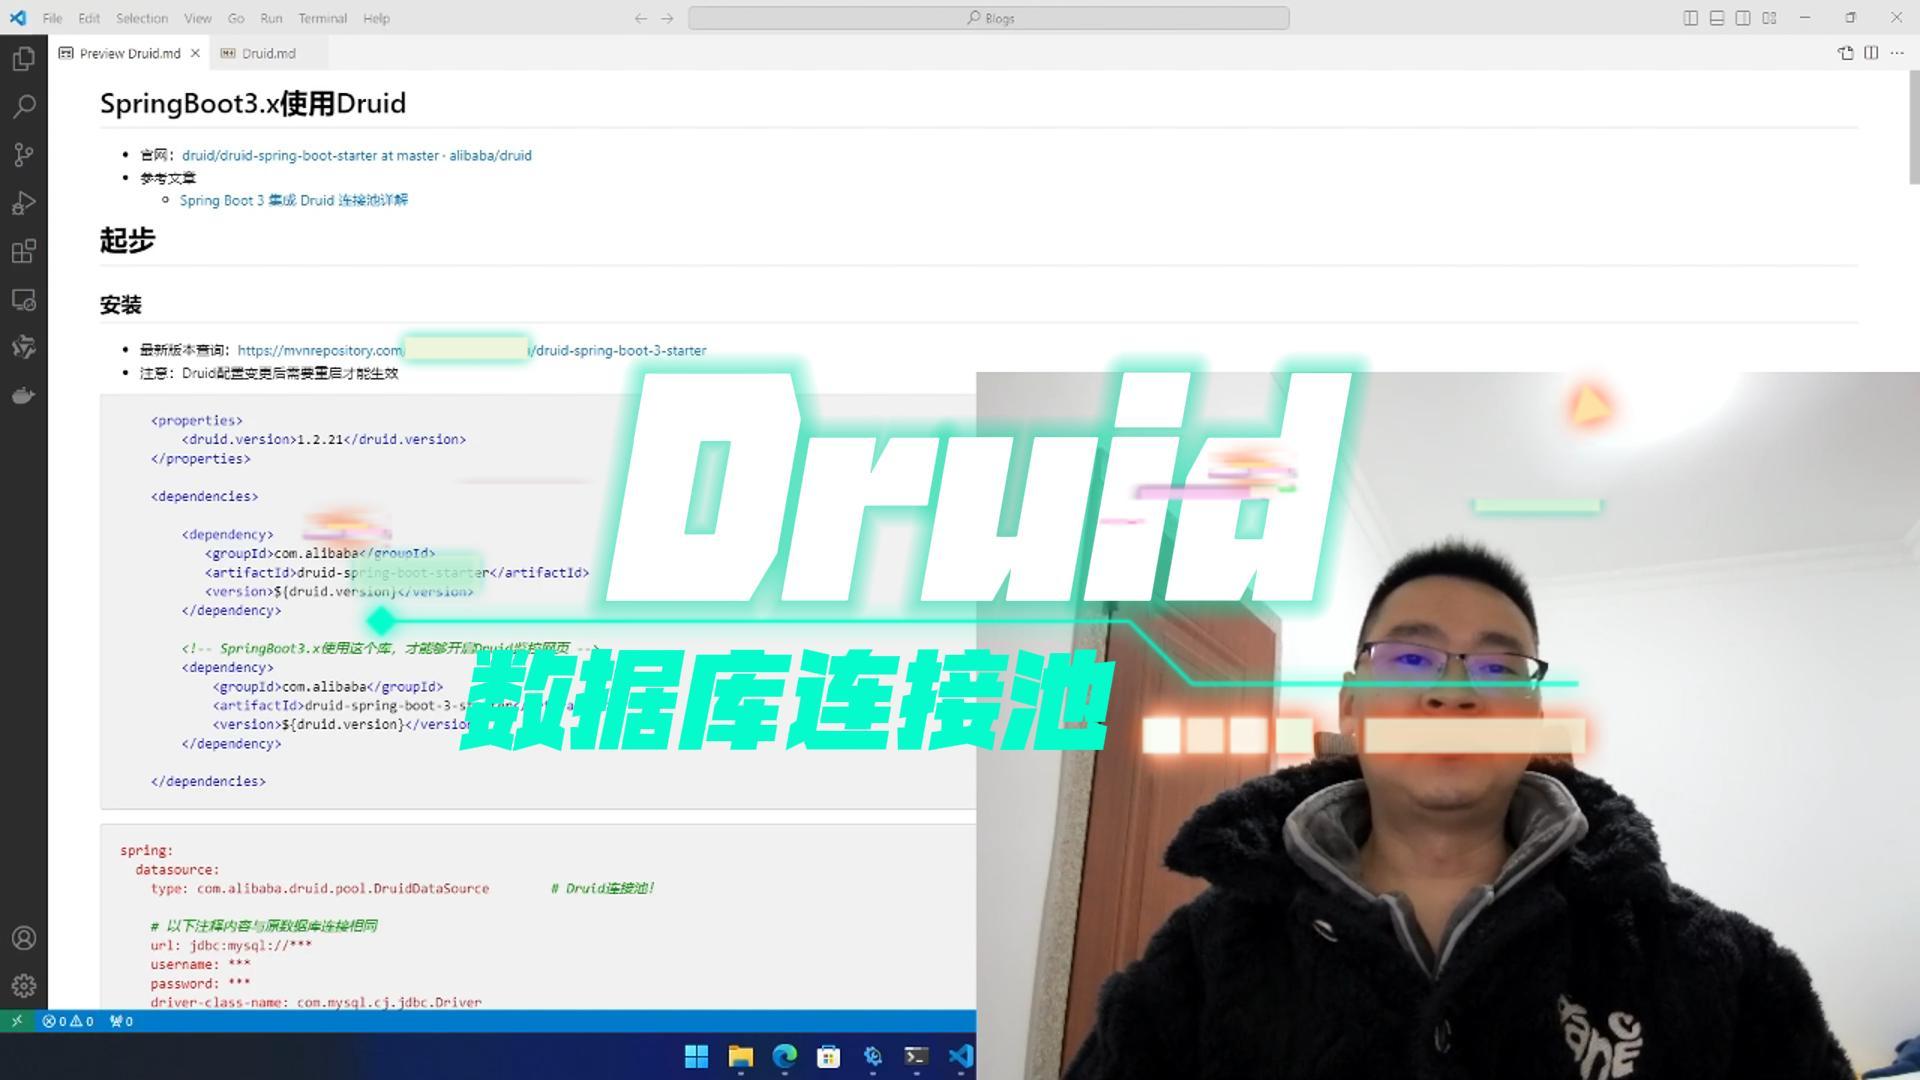
Task: Click the Show Source icon in editor toolbar
Action: point(1845,53)
